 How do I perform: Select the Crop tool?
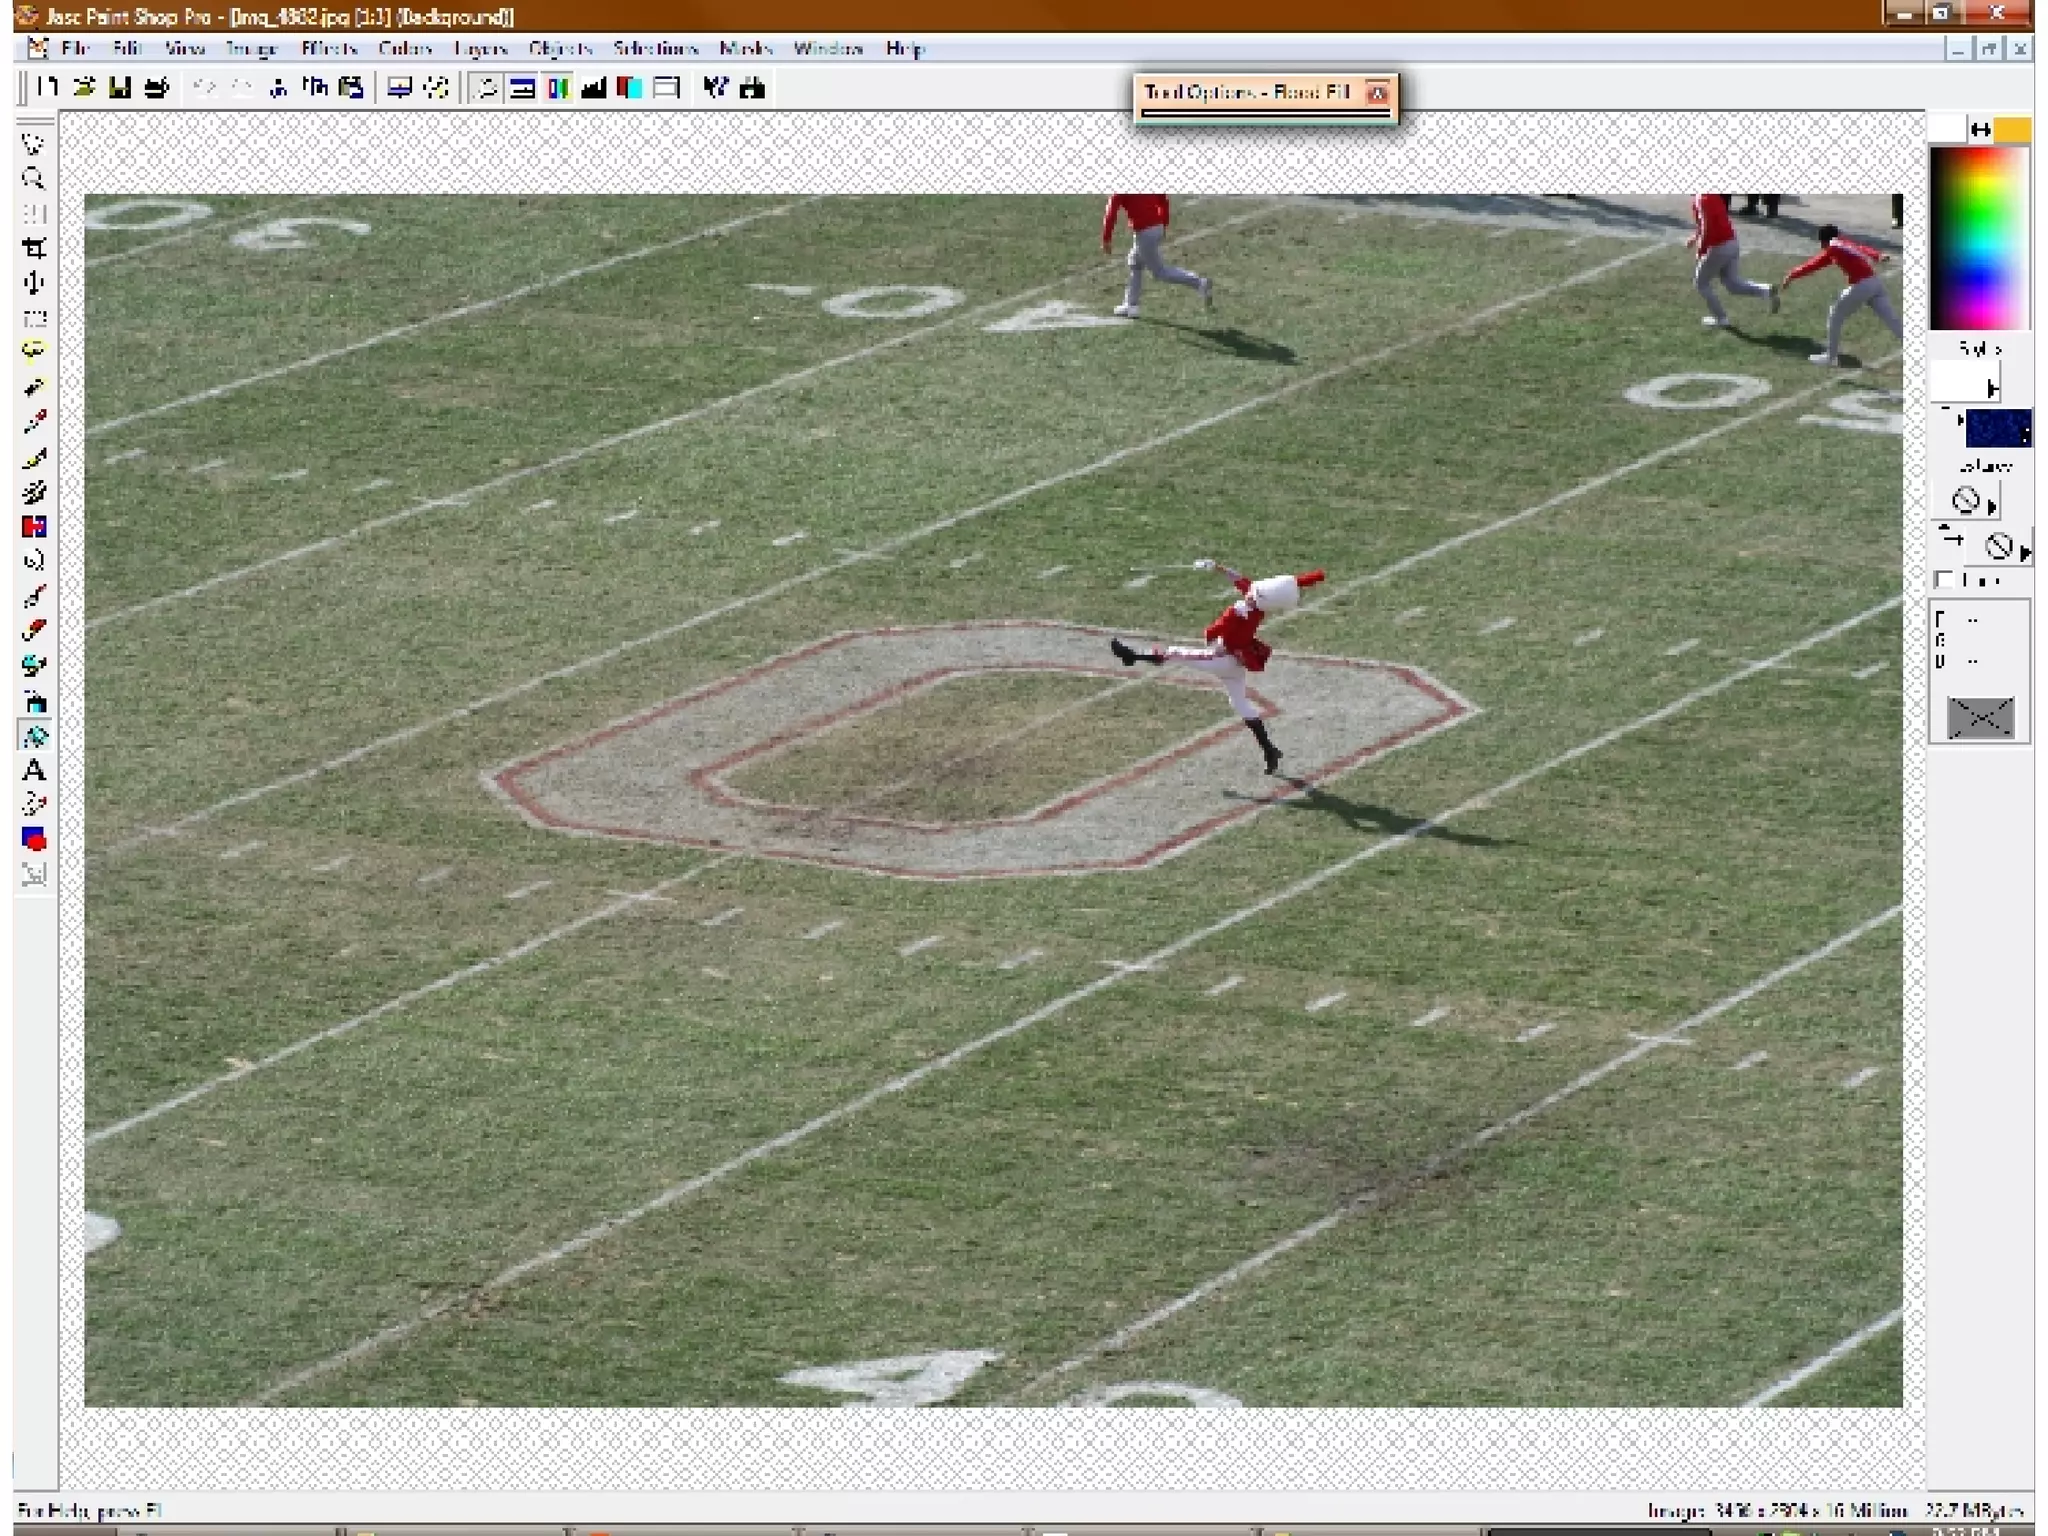coord(34,248)
